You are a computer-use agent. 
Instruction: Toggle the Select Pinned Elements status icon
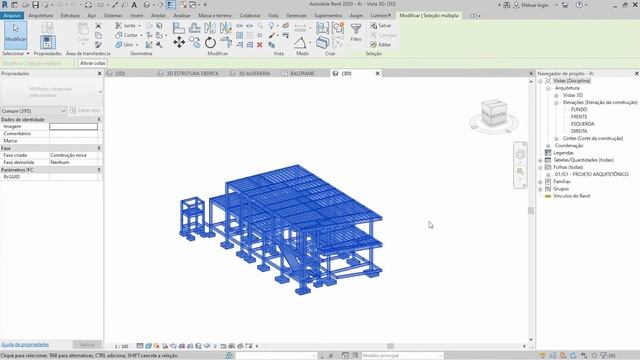click(563, 356)
